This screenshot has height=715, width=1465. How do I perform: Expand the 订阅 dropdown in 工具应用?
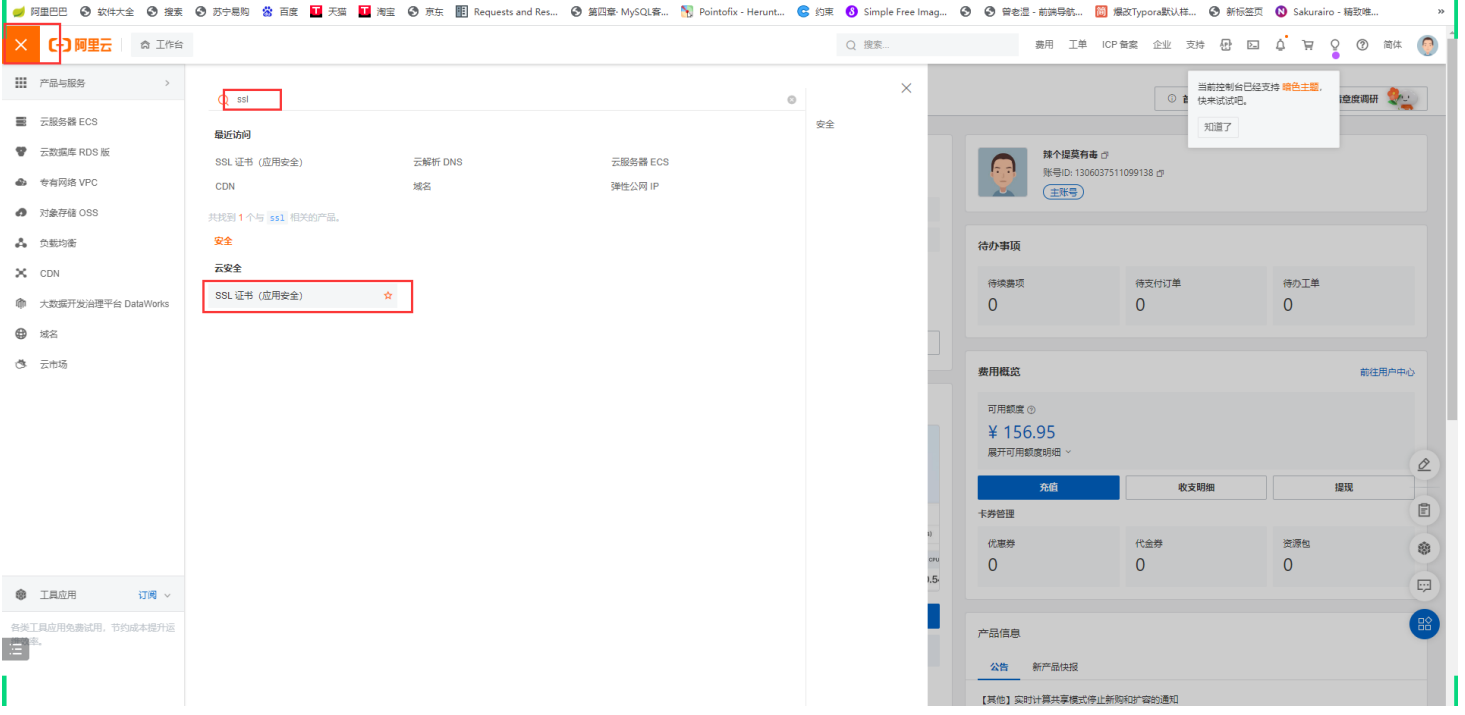pyautogui.click(x=154, y=595)
